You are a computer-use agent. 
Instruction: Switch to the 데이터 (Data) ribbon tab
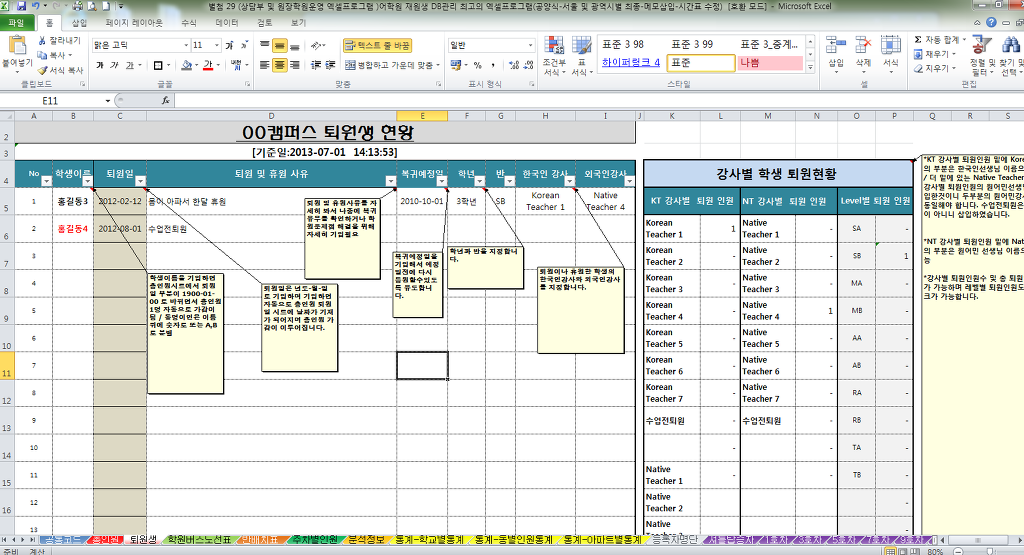point(227,22)
